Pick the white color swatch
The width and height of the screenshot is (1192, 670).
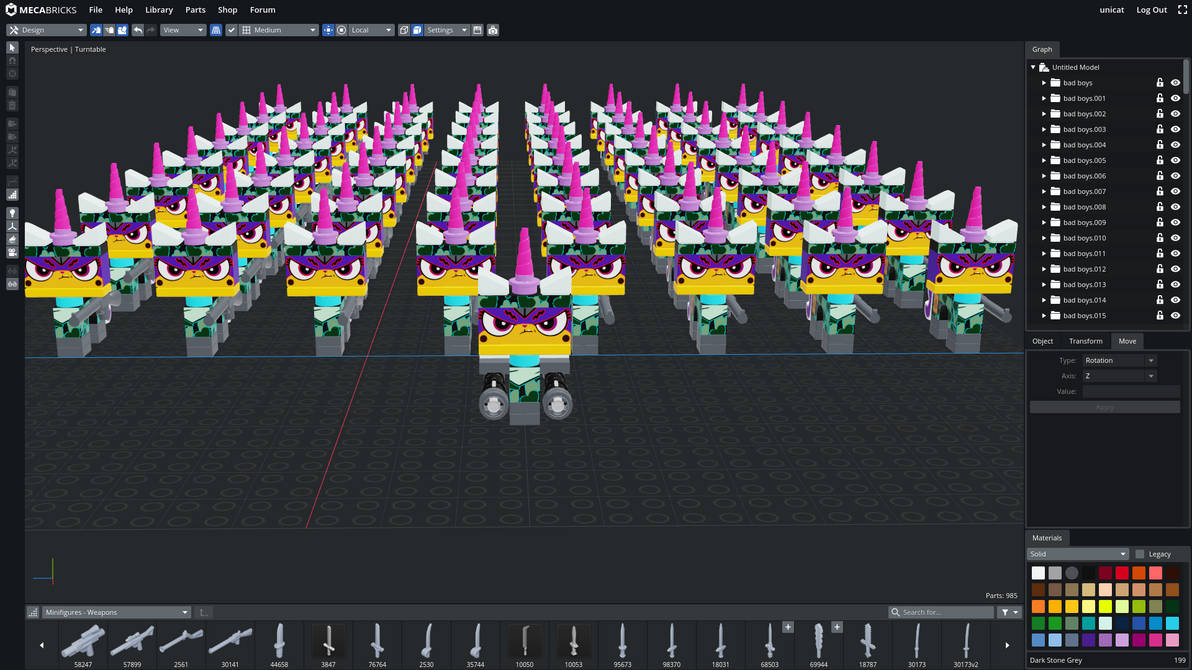(1038, 573)
